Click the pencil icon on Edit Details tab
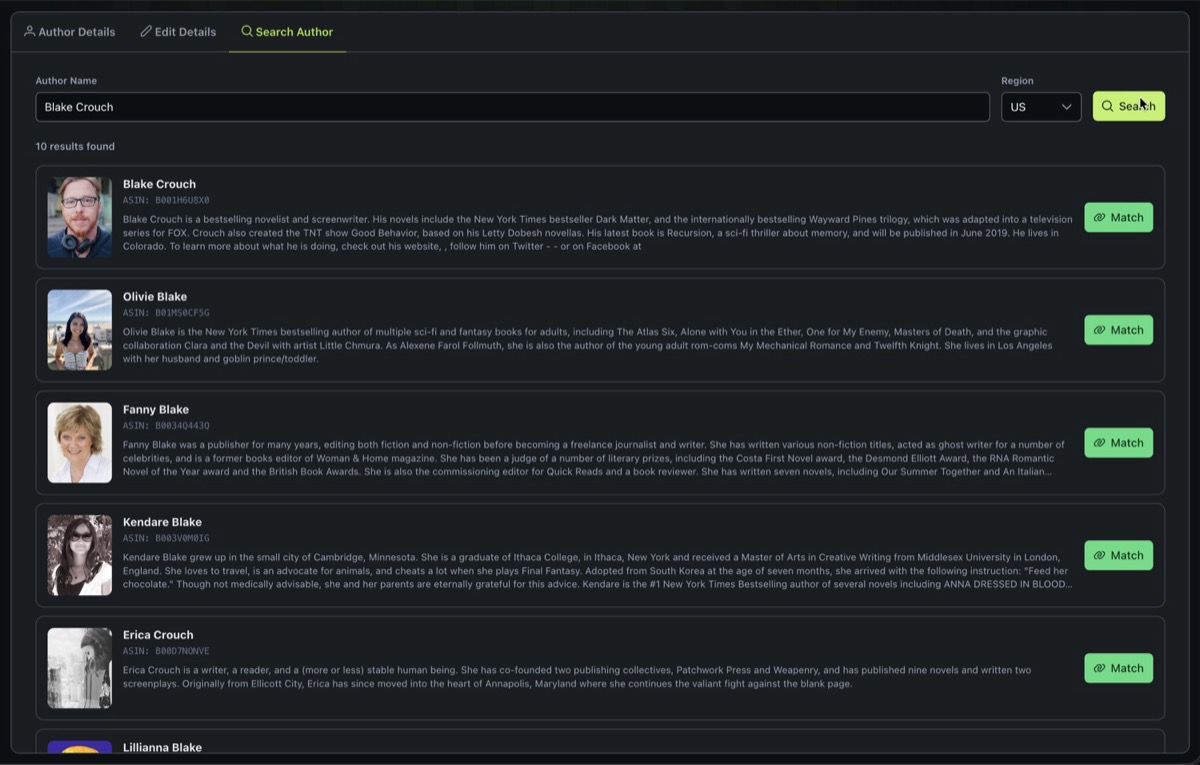The image size is (1200, 765). 146,32
